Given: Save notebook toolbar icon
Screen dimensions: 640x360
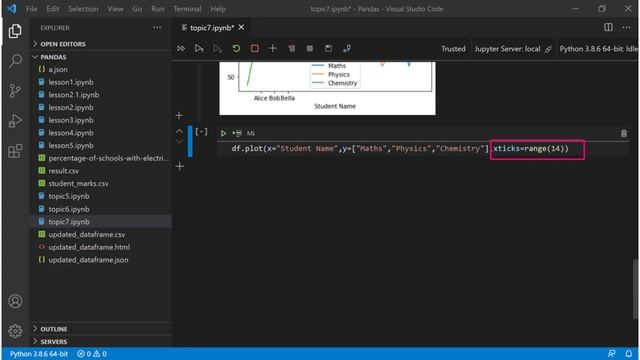Looking at the screenshot, I should click(x=328, y=49).
